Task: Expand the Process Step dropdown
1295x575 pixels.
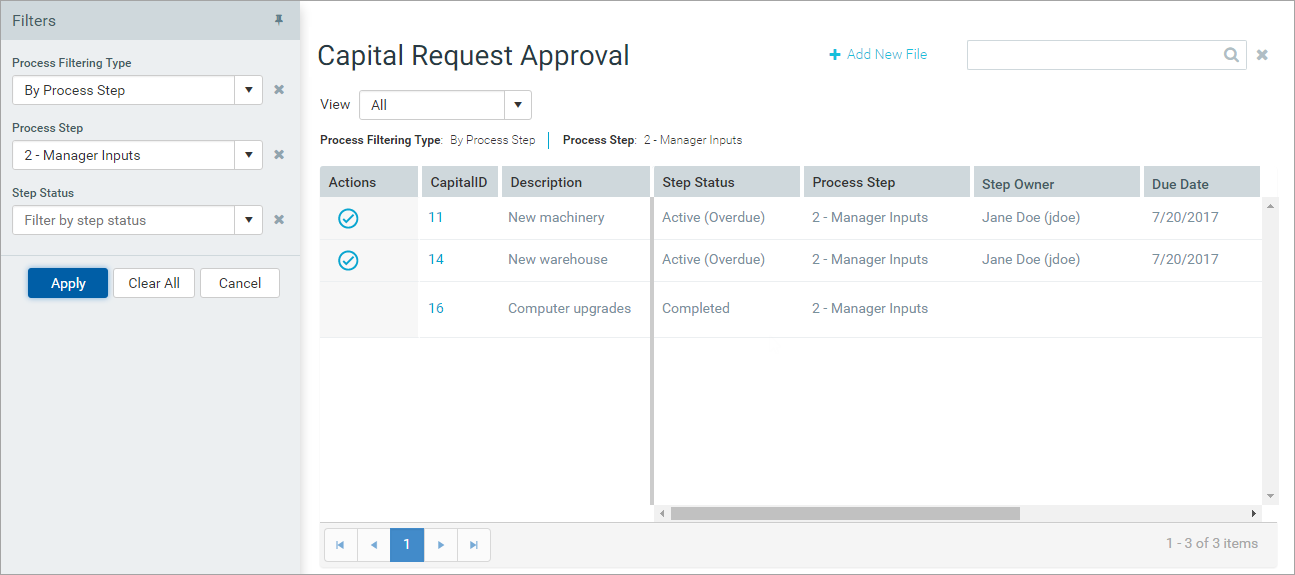Action: tap(249, 155)
